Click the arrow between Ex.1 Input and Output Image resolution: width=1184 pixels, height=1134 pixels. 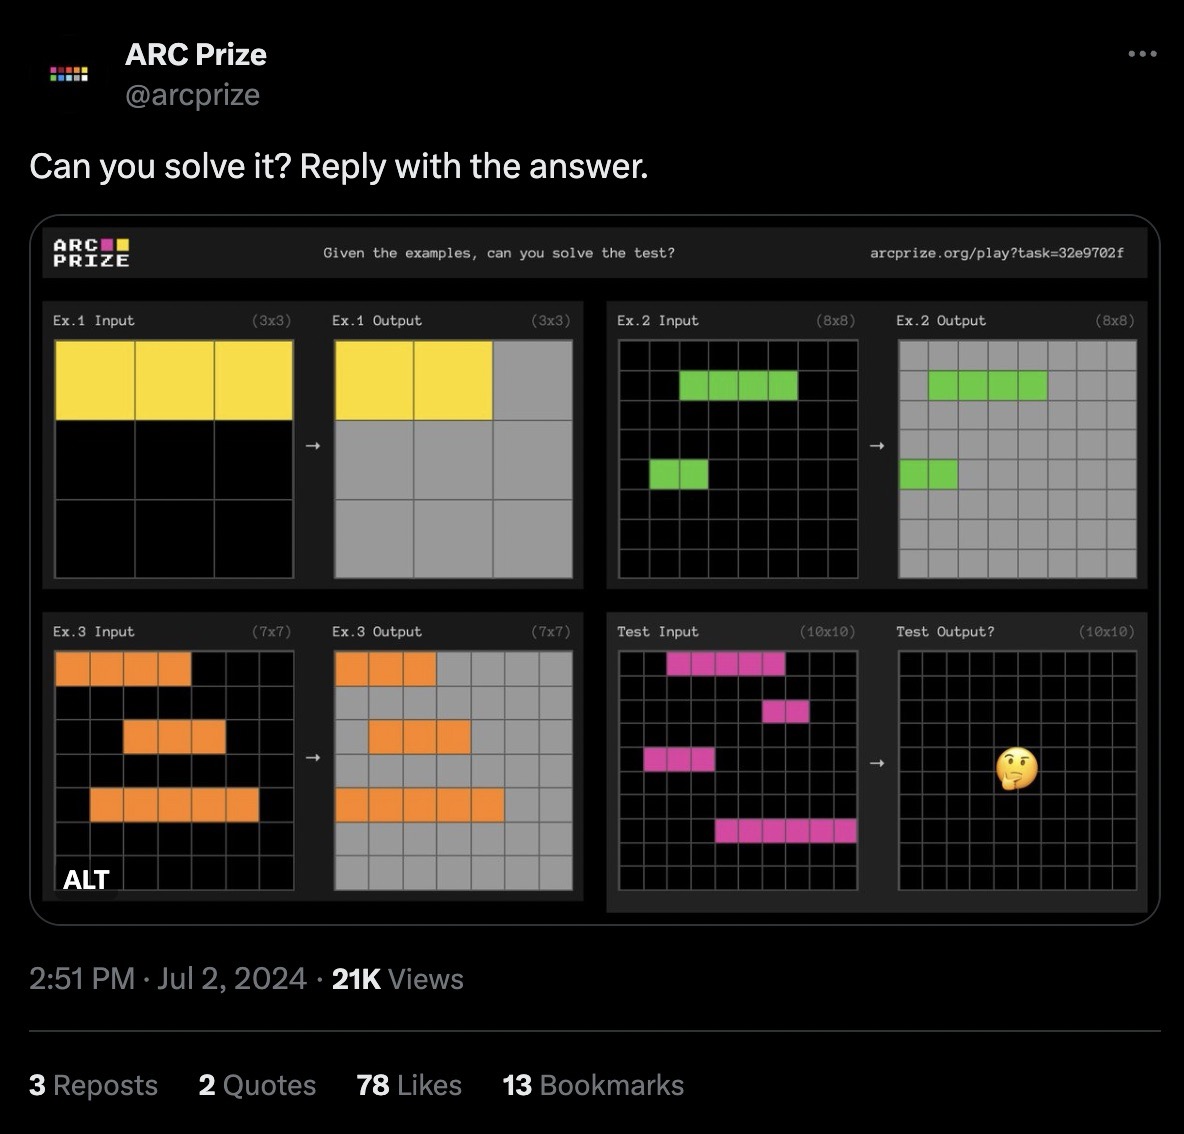pyautogui.click(x=313, y=445)
